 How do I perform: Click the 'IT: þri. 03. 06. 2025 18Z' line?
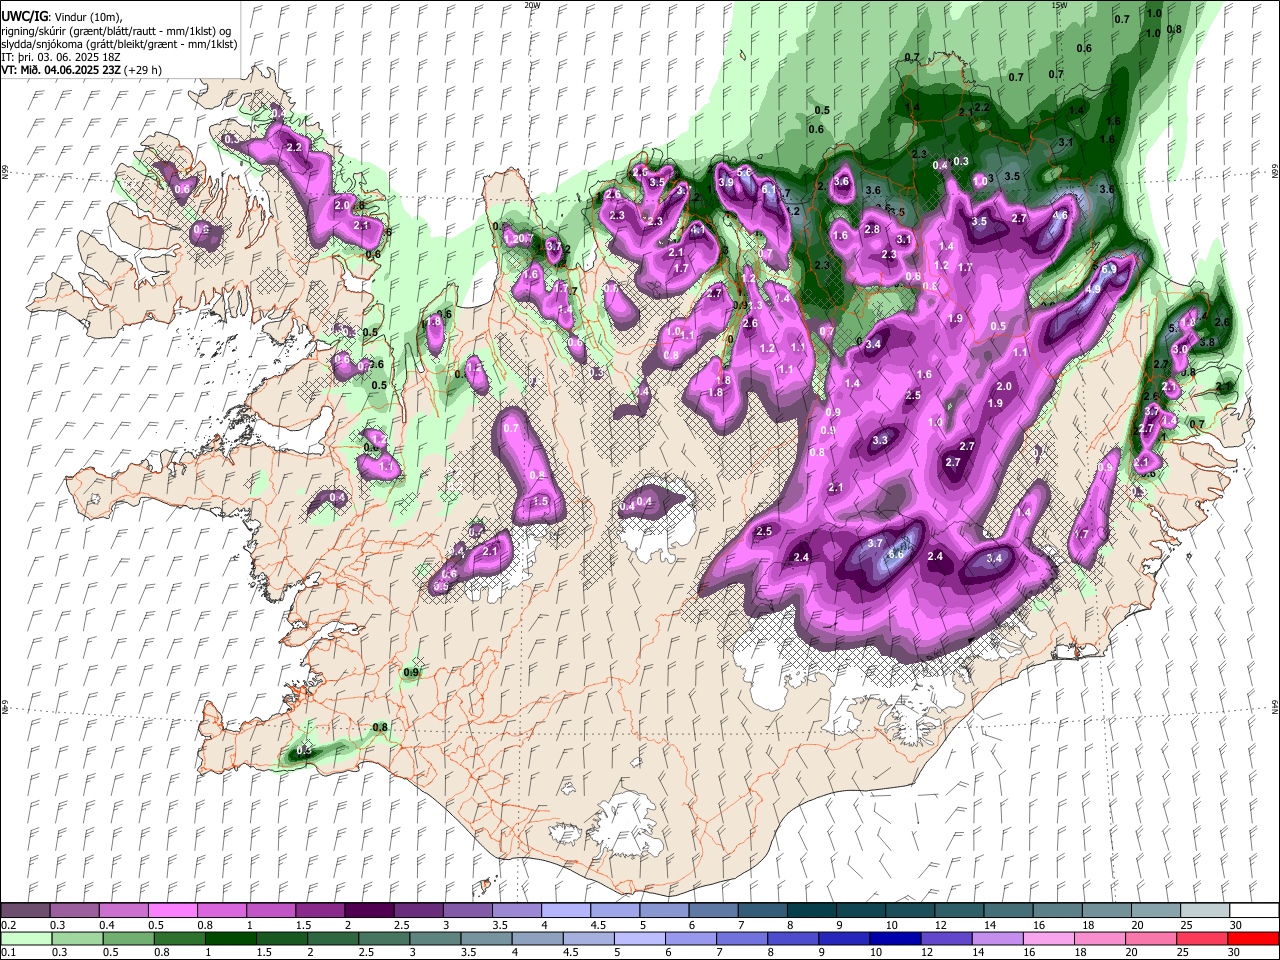(x=60, y=57)
